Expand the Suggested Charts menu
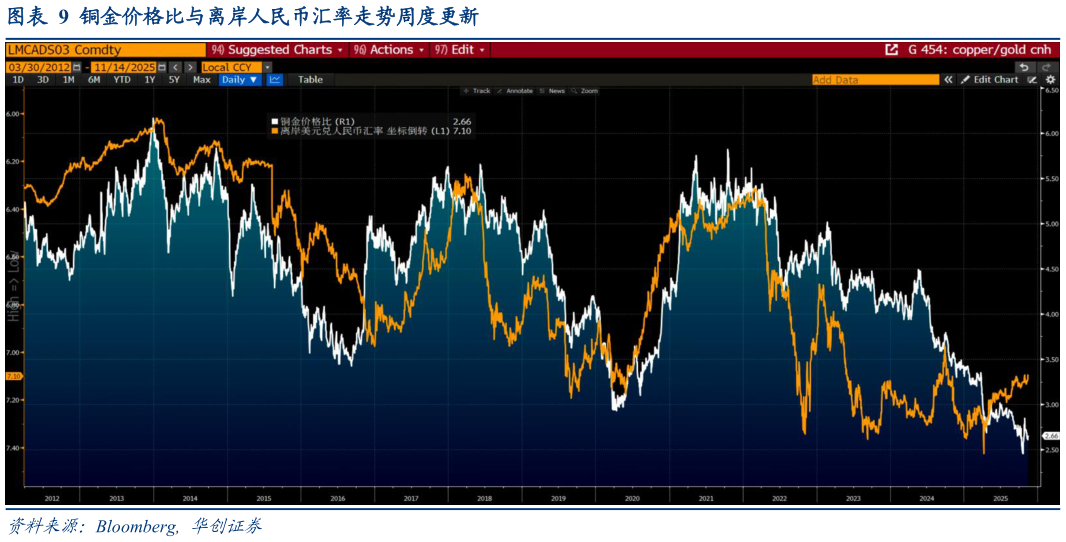 pos(278,49)
